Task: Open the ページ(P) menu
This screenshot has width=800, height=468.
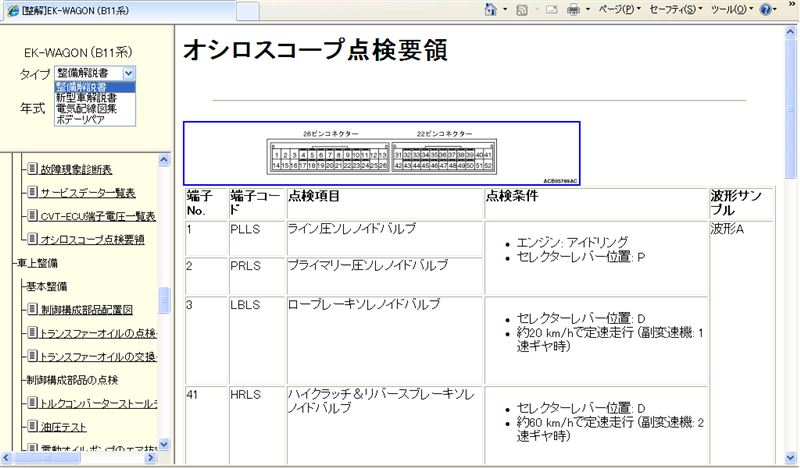Action: coord(619,9)
